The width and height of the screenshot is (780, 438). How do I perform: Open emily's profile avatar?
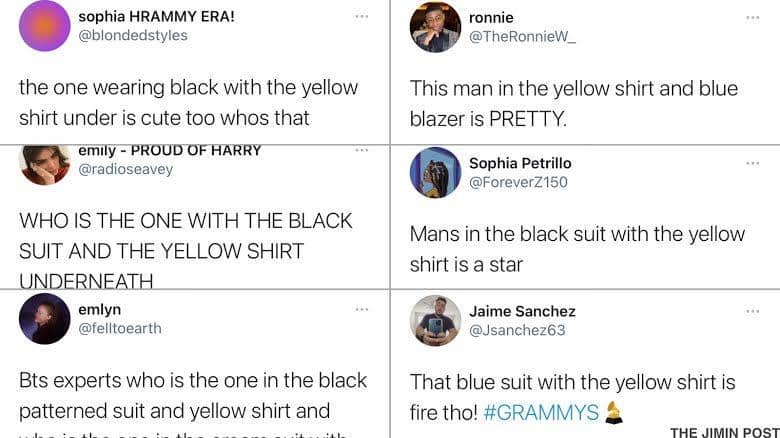[45, 163]
